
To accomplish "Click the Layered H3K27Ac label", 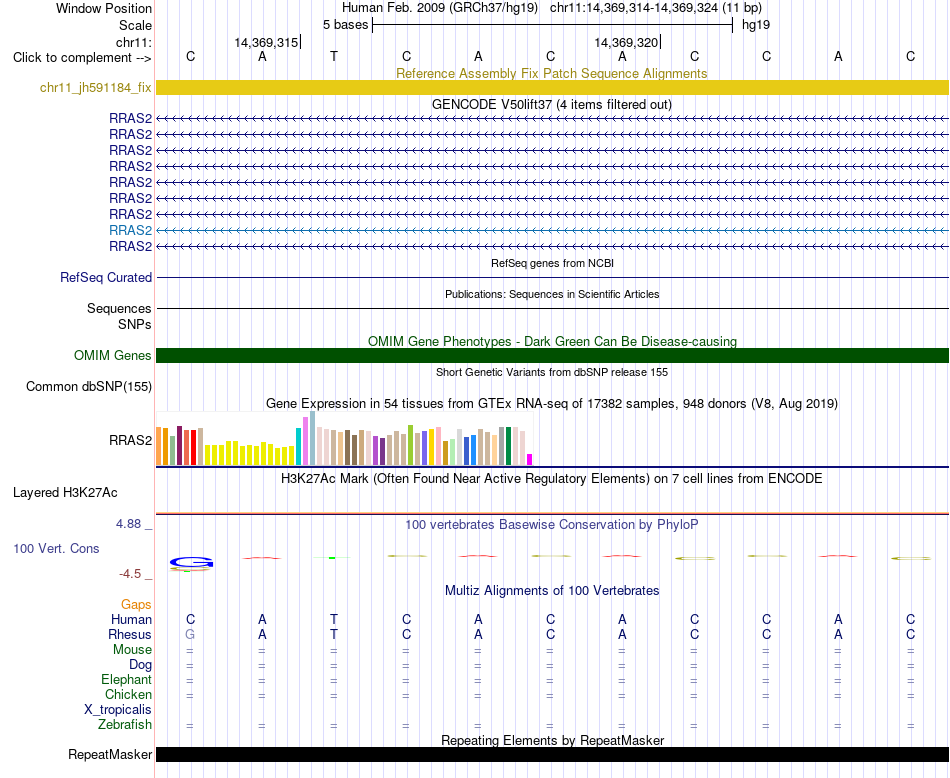I will [x=65, y=493].
